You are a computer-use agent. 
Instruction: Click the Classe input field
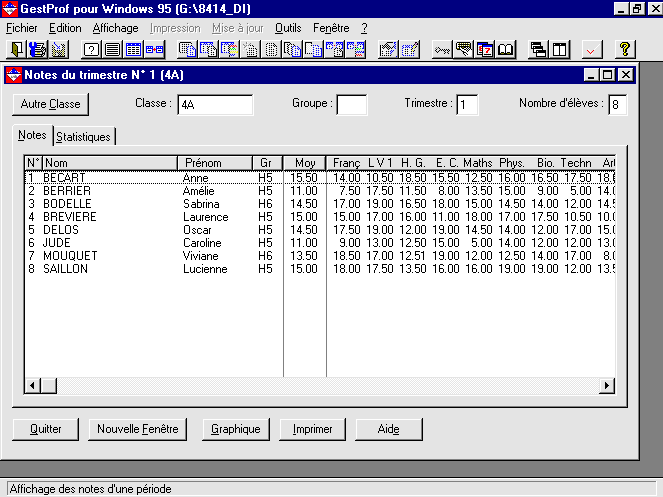pos(214,104)
